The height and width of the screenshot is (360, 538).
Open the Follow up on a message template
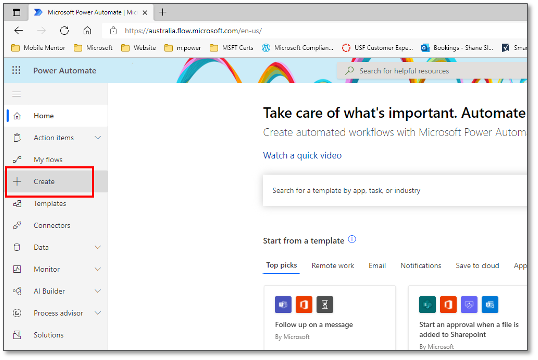pos(329,317)
